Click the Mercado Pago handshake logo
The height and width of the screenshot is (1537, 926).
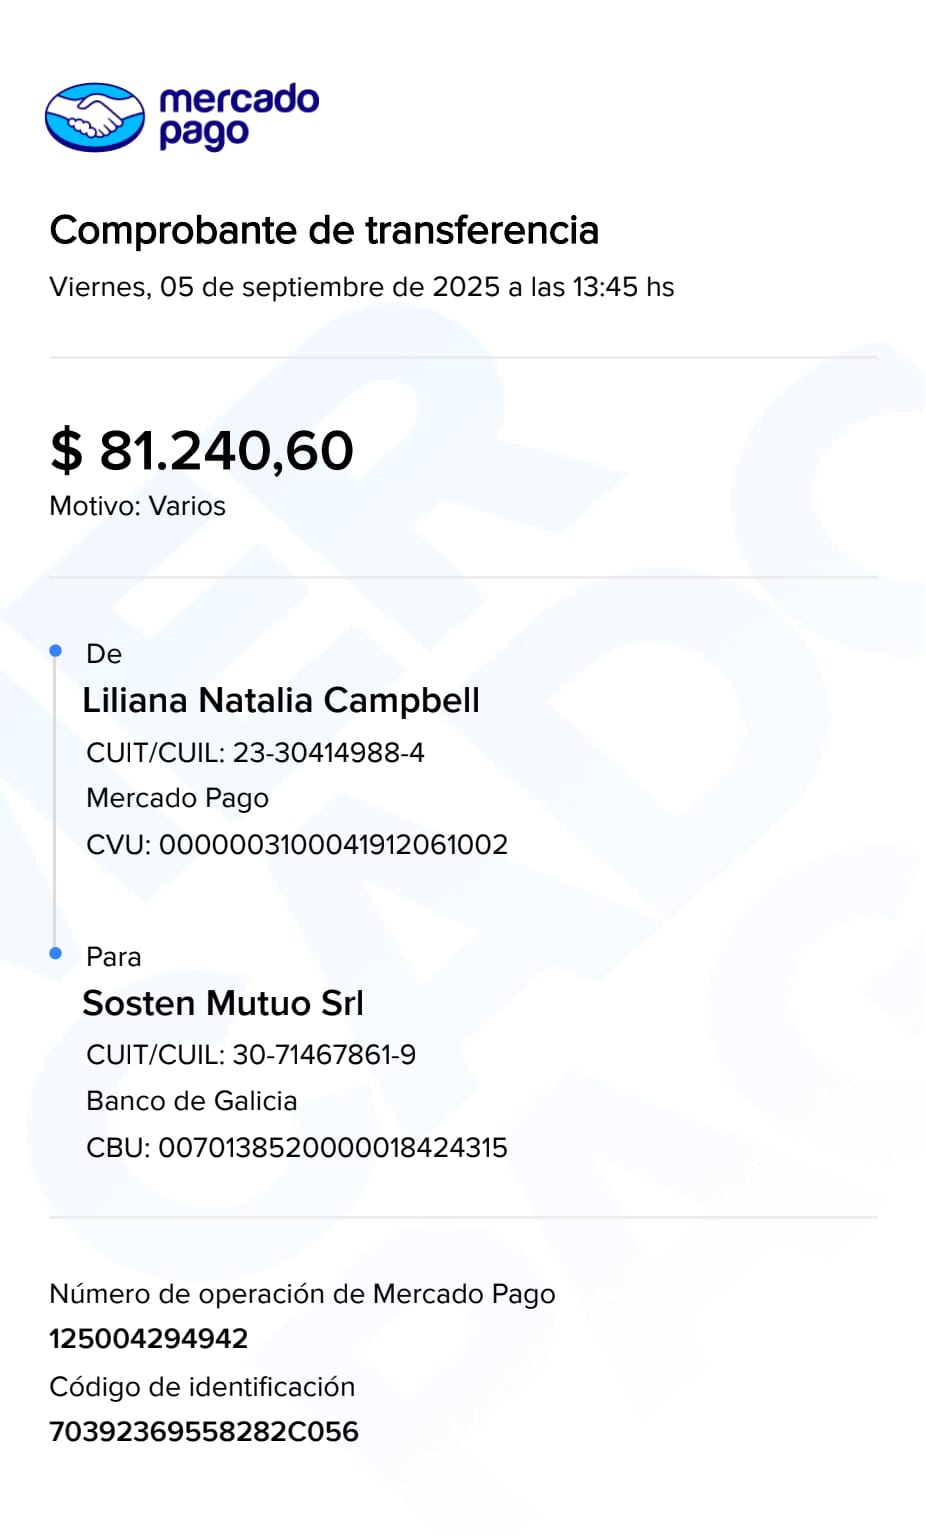pyautogui.click(x=95, y=117)
